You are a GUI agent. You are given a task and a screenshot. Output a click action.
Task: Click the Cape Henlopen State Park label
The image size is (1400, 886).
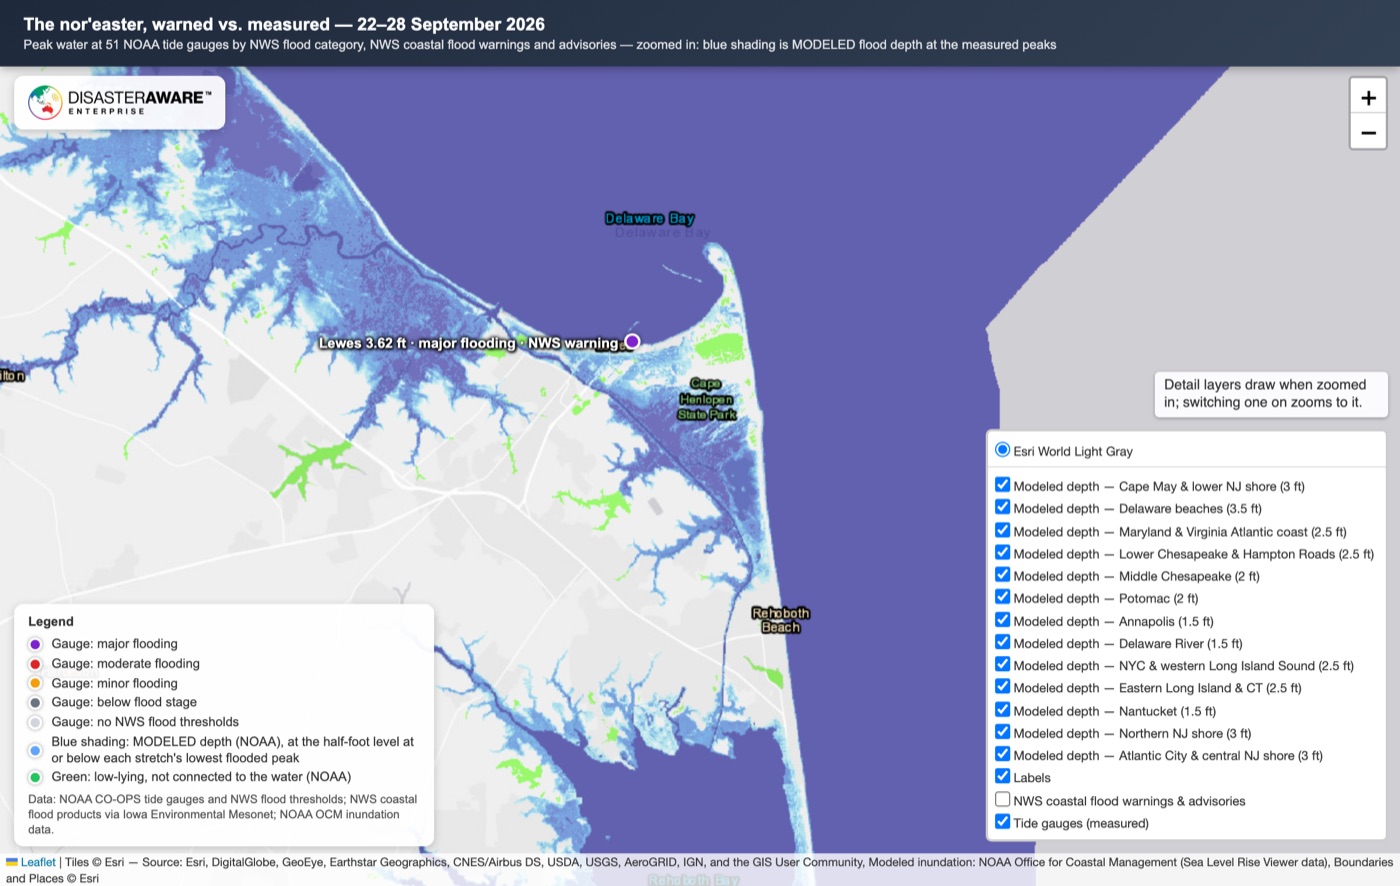click(x=706, y=399)
